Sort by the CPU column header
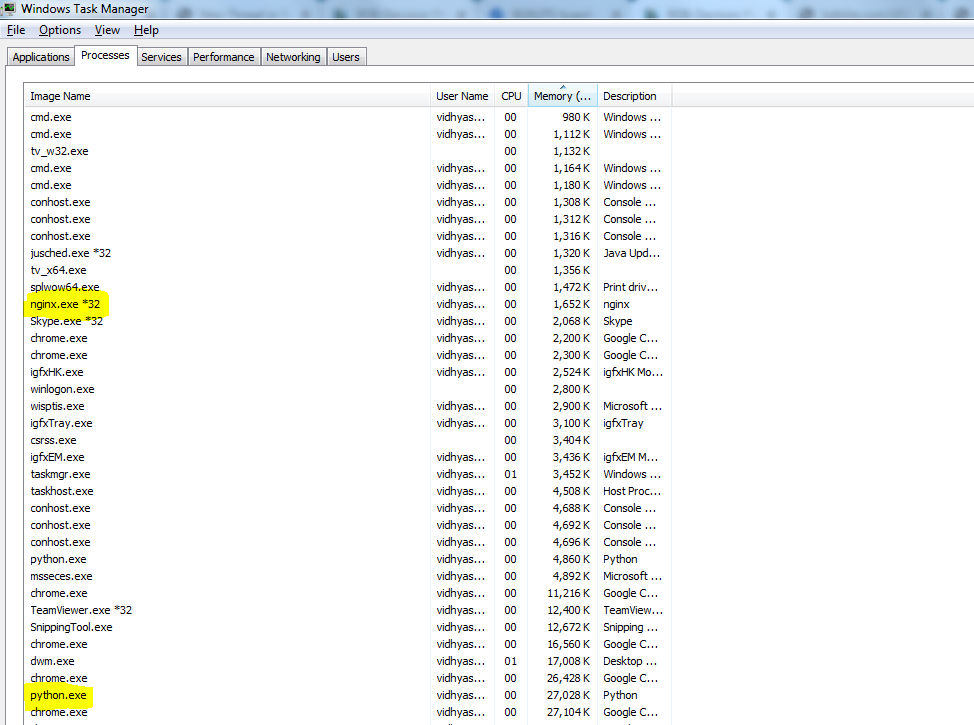Viewport: 974px width, 725px height. (511, 96)
